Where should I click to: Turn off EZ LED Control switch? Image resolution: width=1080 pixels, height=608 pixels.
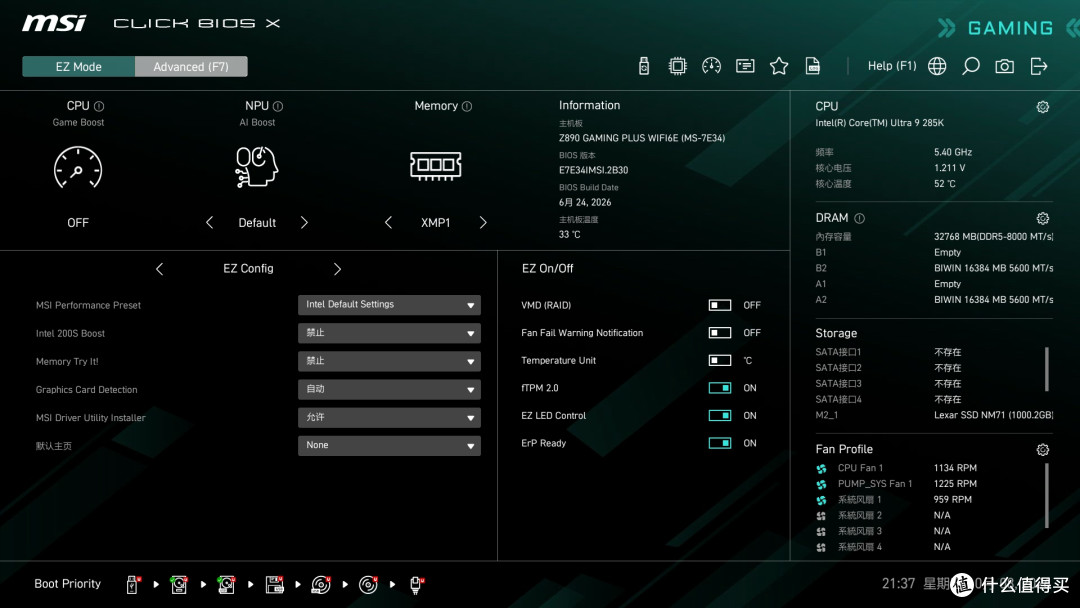click(720, 415)
